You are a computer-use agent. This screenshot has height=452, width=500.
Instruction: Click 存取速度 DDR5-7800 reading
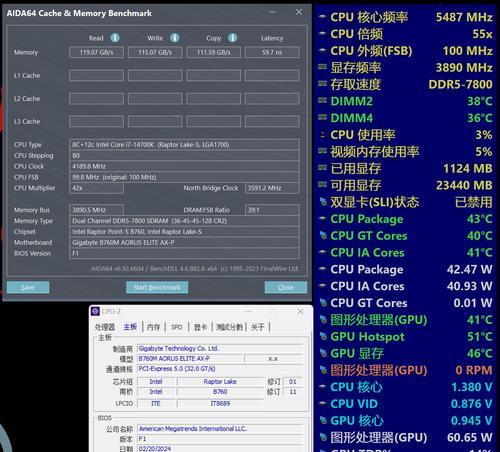click(460, 84)
